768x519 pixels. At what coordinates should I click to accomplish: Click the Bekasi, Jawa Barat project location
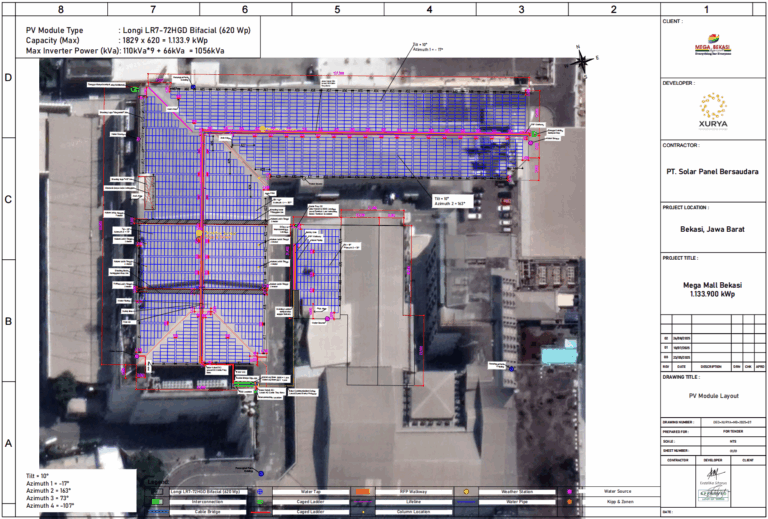711,228
